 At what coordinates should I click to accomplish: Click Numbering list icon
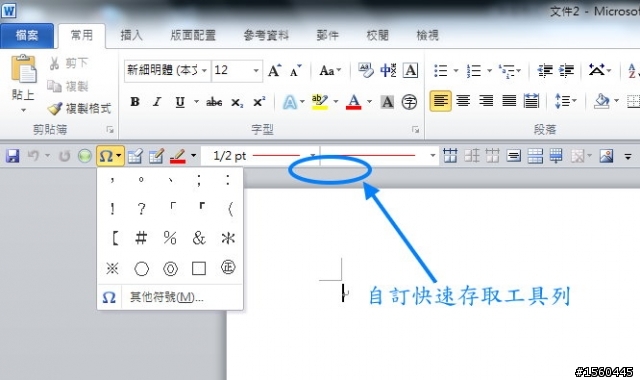coord(473,71)
